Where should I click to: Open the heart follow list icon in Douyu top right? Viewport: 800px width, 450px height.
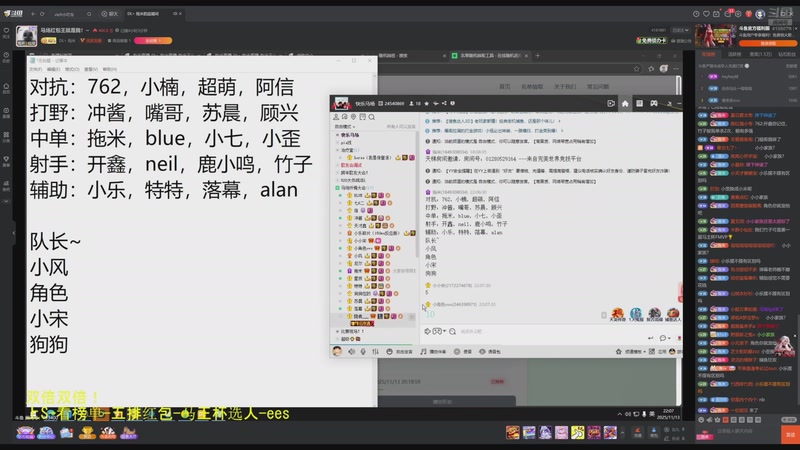tap(707, 14)
